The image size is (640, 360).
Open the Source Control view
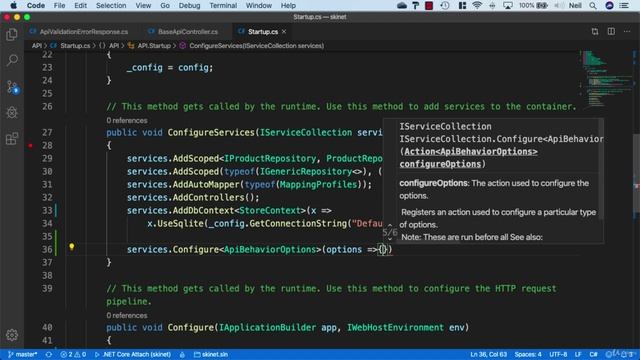(x=12, y=87)
